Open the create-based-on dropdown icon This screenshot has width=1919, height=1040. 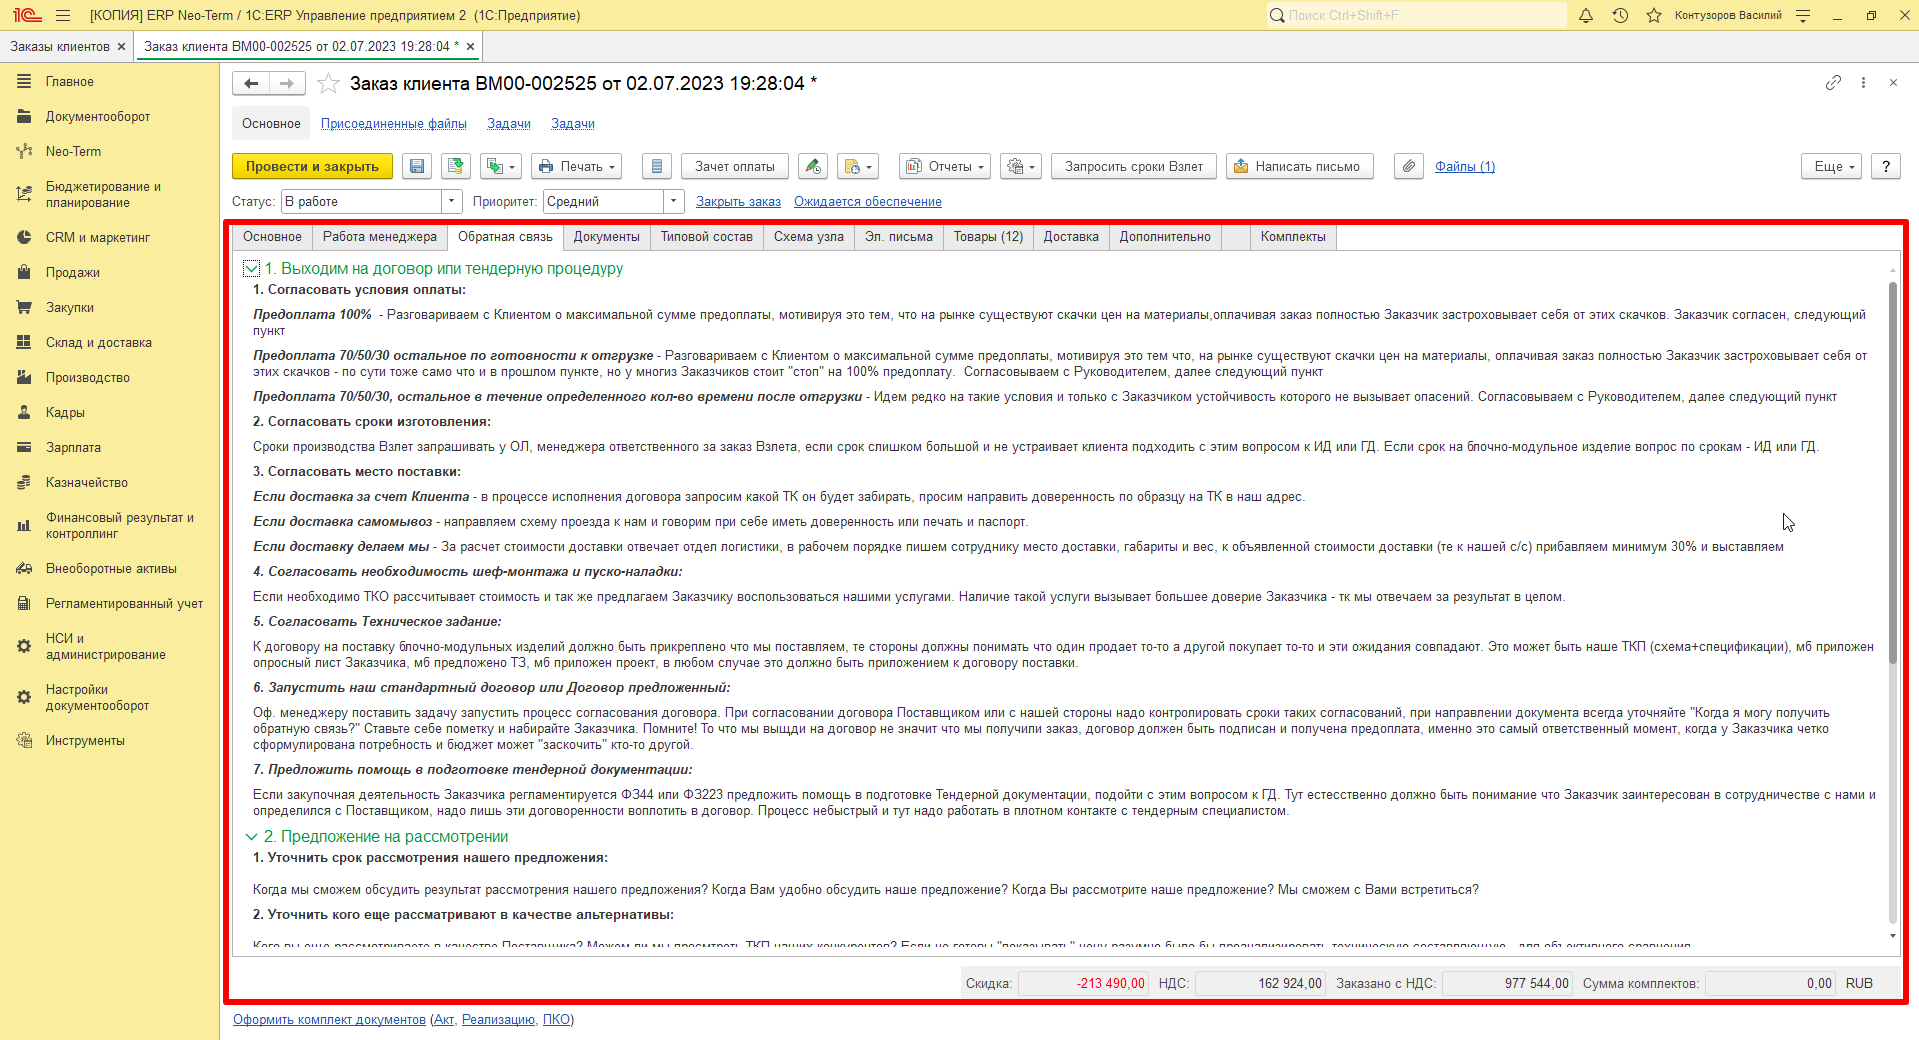pos(501,167)
